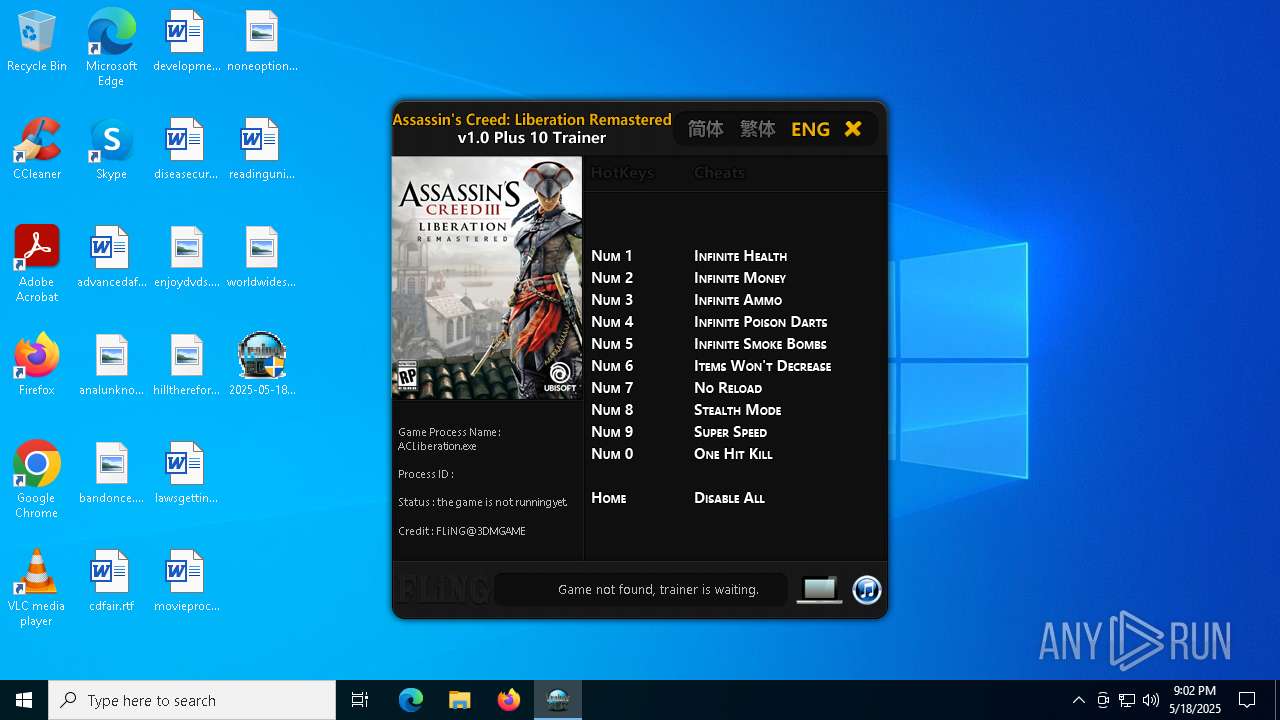Select the bandonce... image file icon
1280x720 pixels.
coord(111,474)
